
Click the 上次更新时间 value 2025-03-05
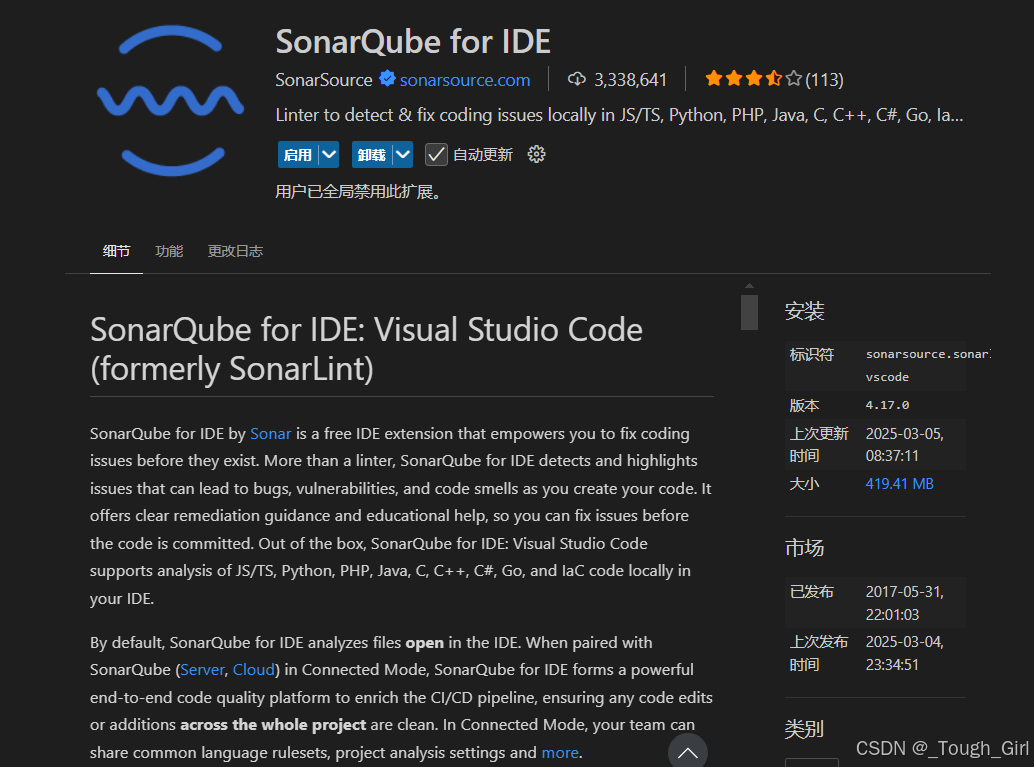coord(904,445)
